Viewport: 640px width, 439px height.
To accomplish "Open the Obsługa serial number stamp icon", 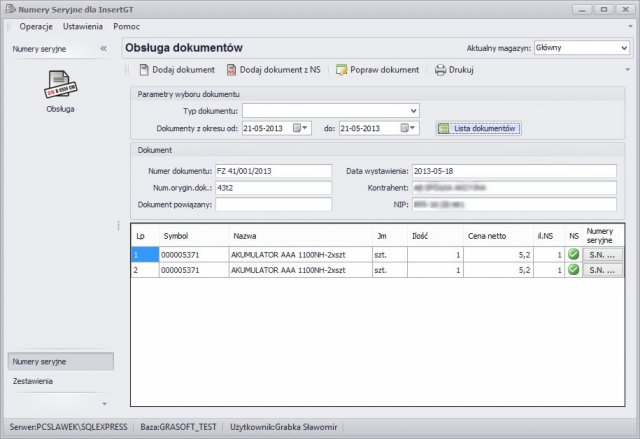I will point(60,84).
